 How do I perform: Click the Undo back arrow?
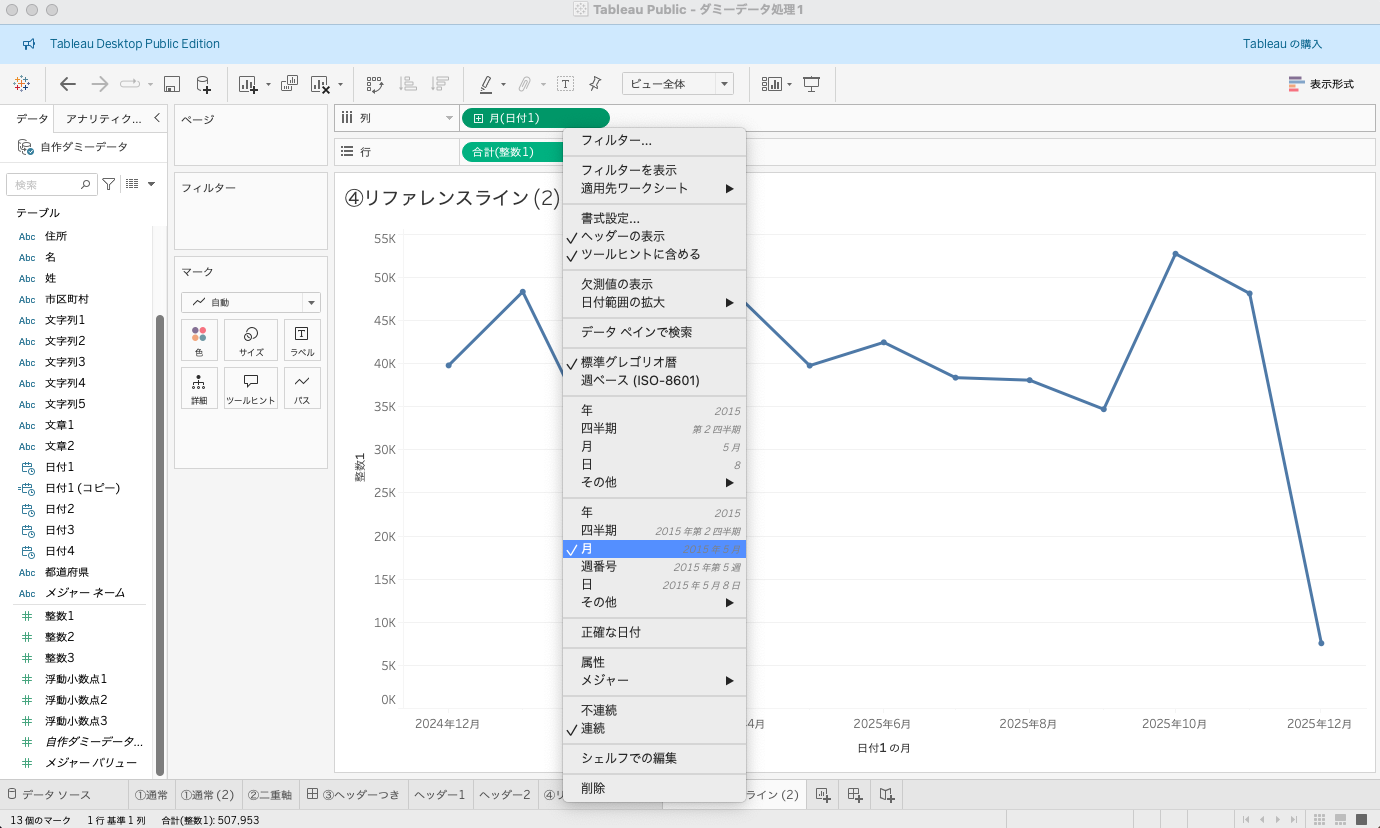coord(68,84)
